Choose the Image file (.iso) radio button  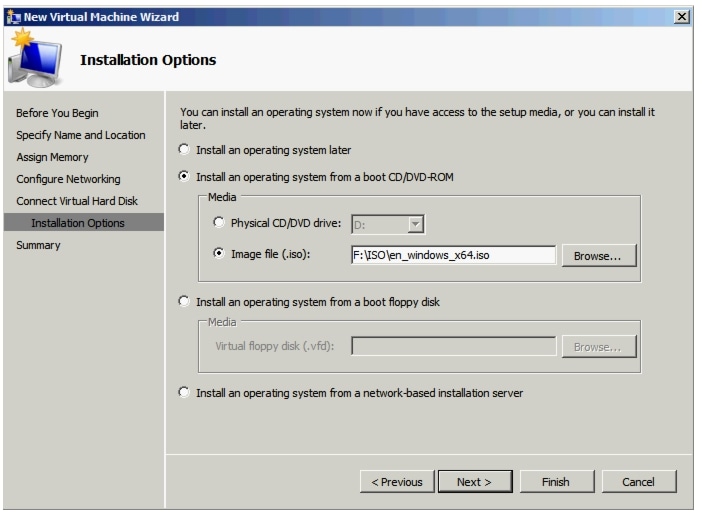(218, 253)
